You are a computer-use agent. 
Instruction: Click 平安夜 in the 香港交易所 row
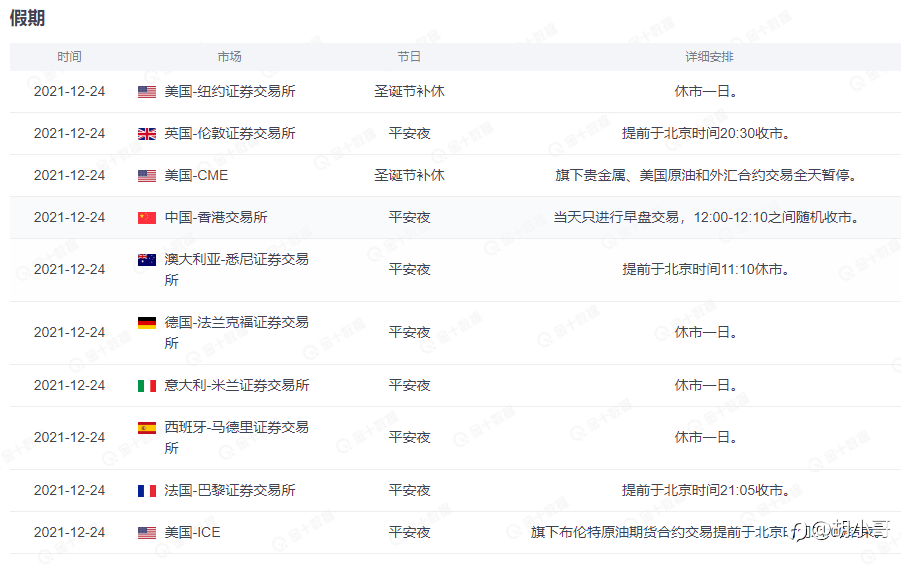coord(409,217)
